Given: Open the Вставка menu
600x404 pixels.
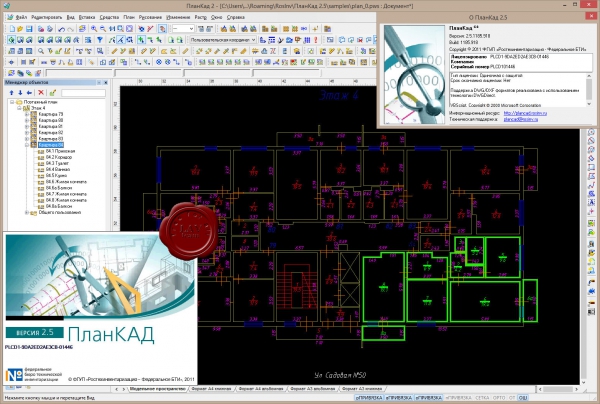Looking at the screenshot, I should (87, 17).
